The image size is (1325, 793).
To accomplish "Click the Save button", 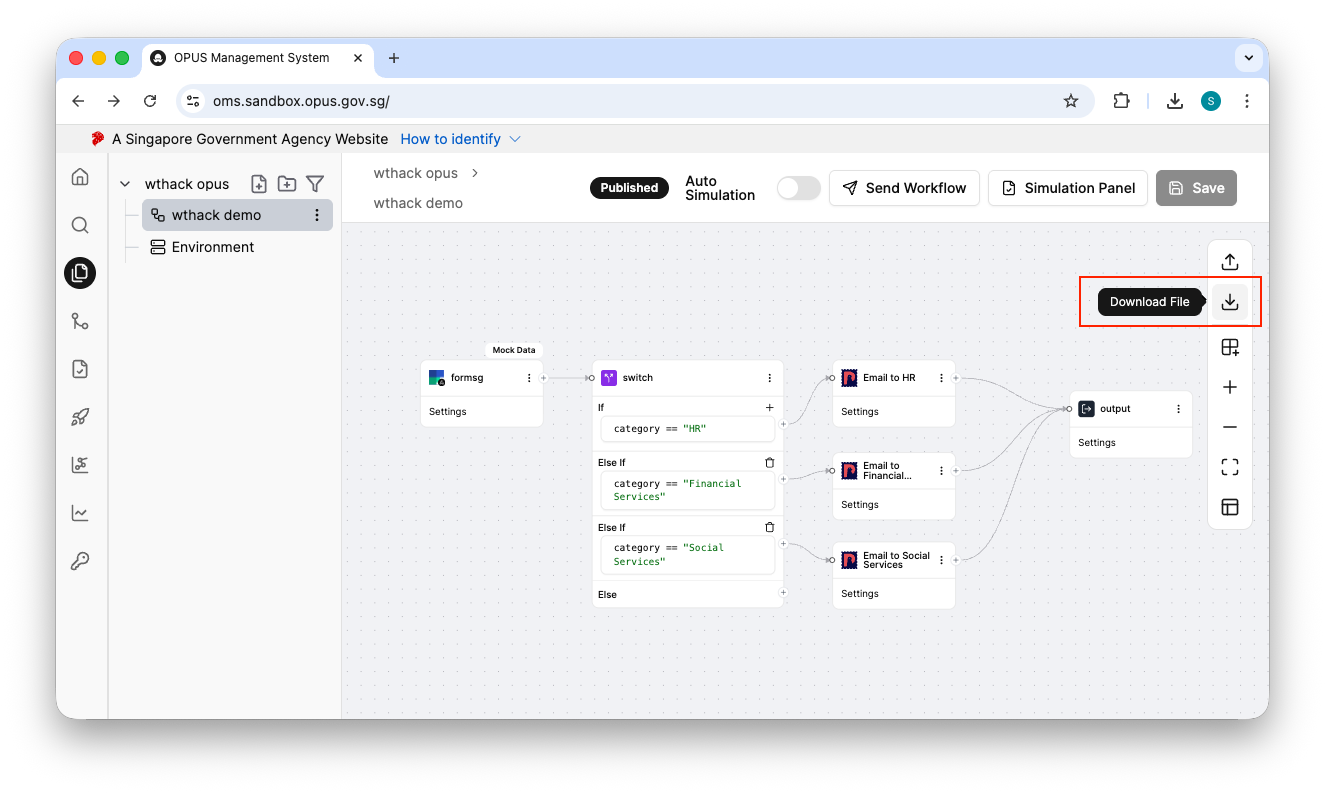I will [1196, 188].
